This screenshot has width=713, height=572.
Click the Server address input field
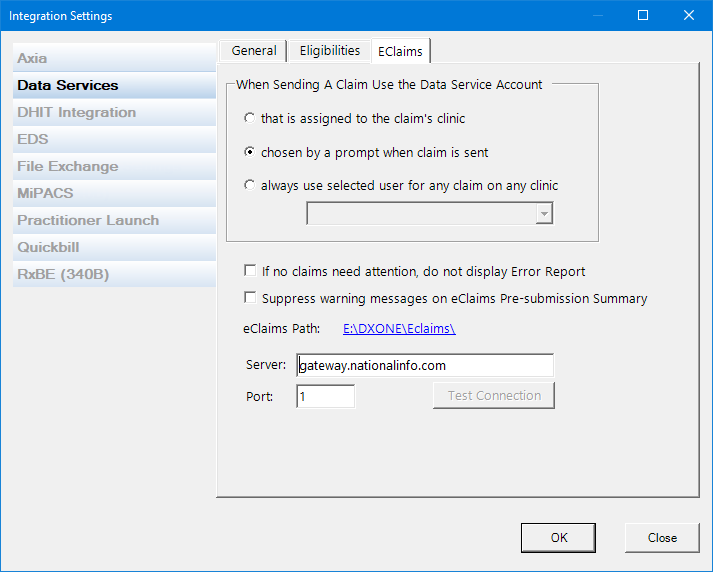(x=425, y=366)
